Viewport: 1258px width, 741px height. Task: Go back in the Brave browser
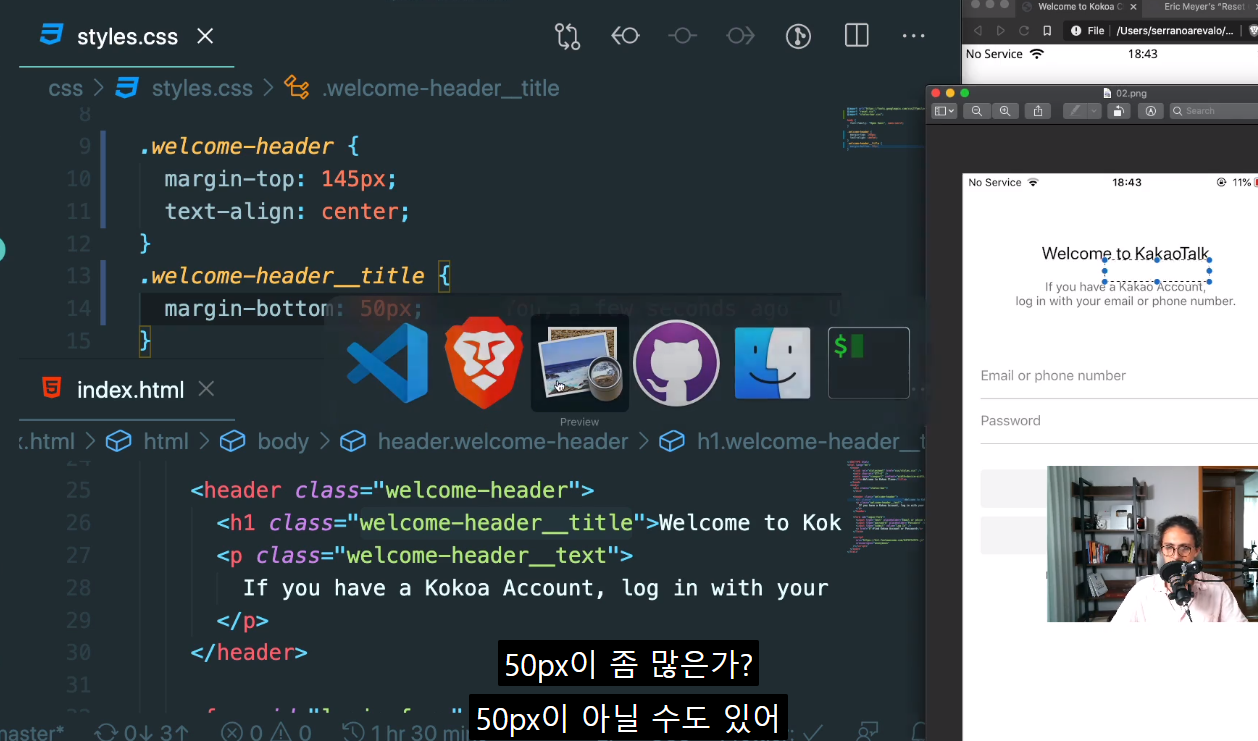pyautogui.click(x=978, y=31)
